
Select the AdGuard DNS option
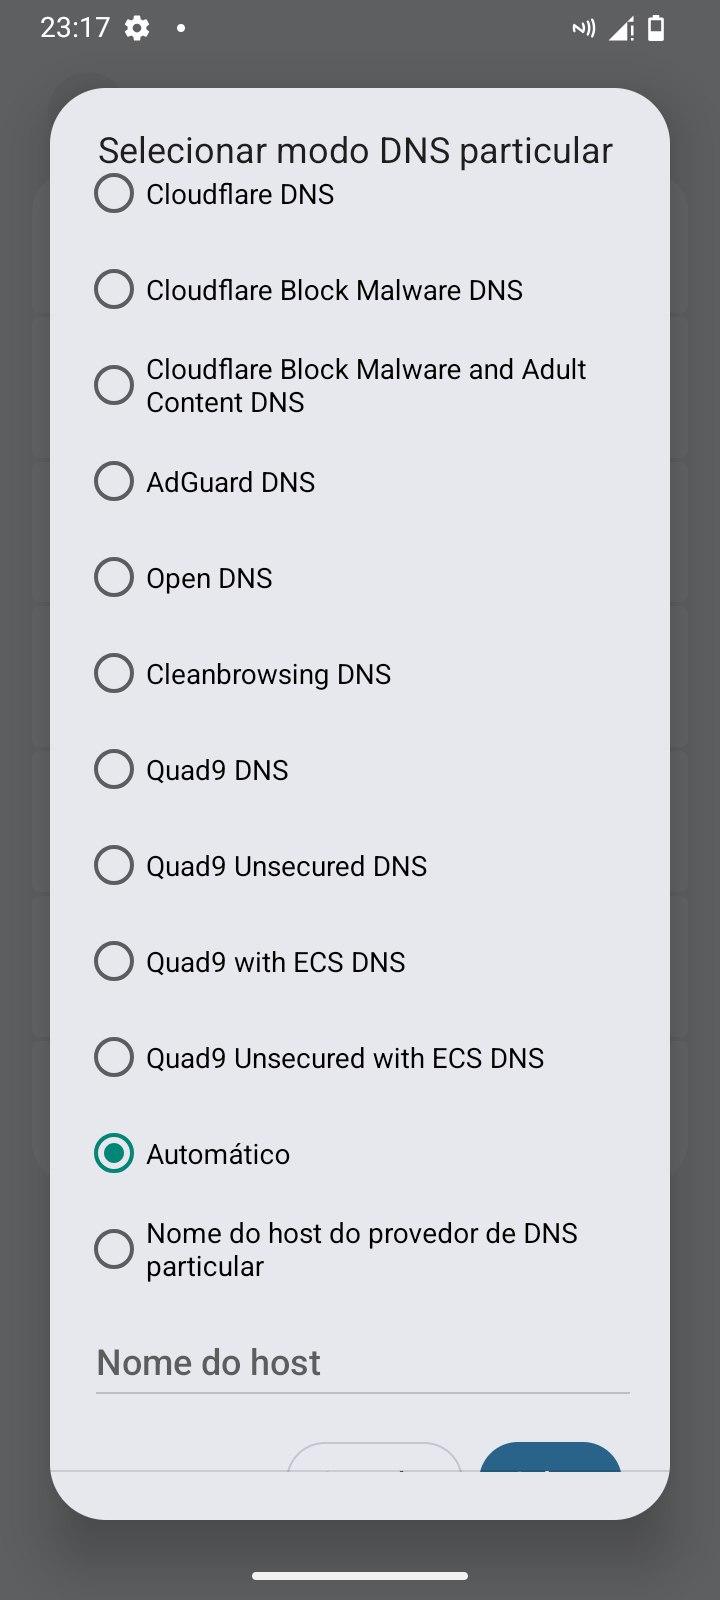114,482
